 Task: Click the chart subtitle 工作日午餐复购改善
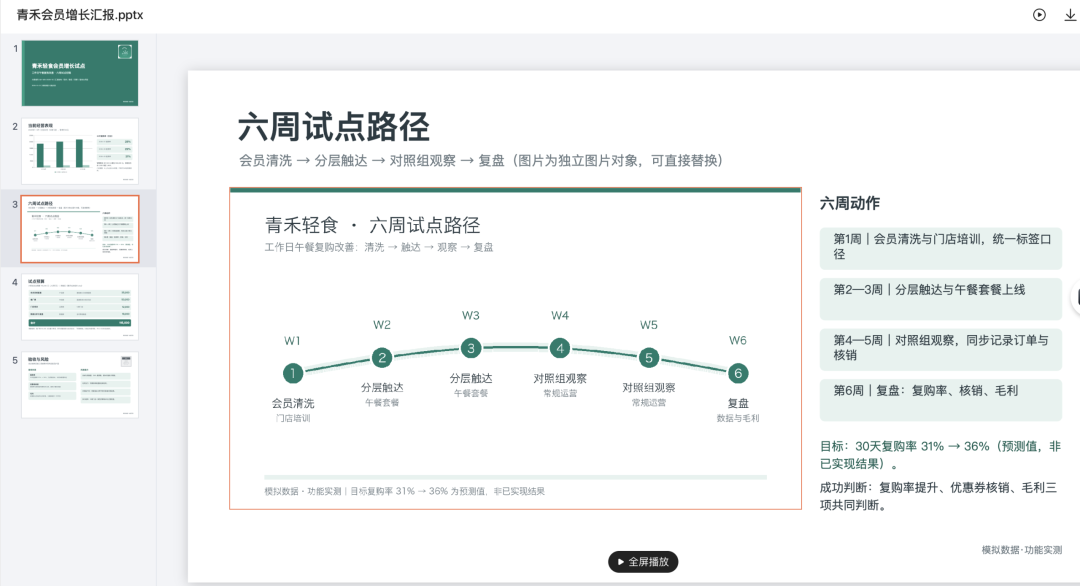coord(379,247)
